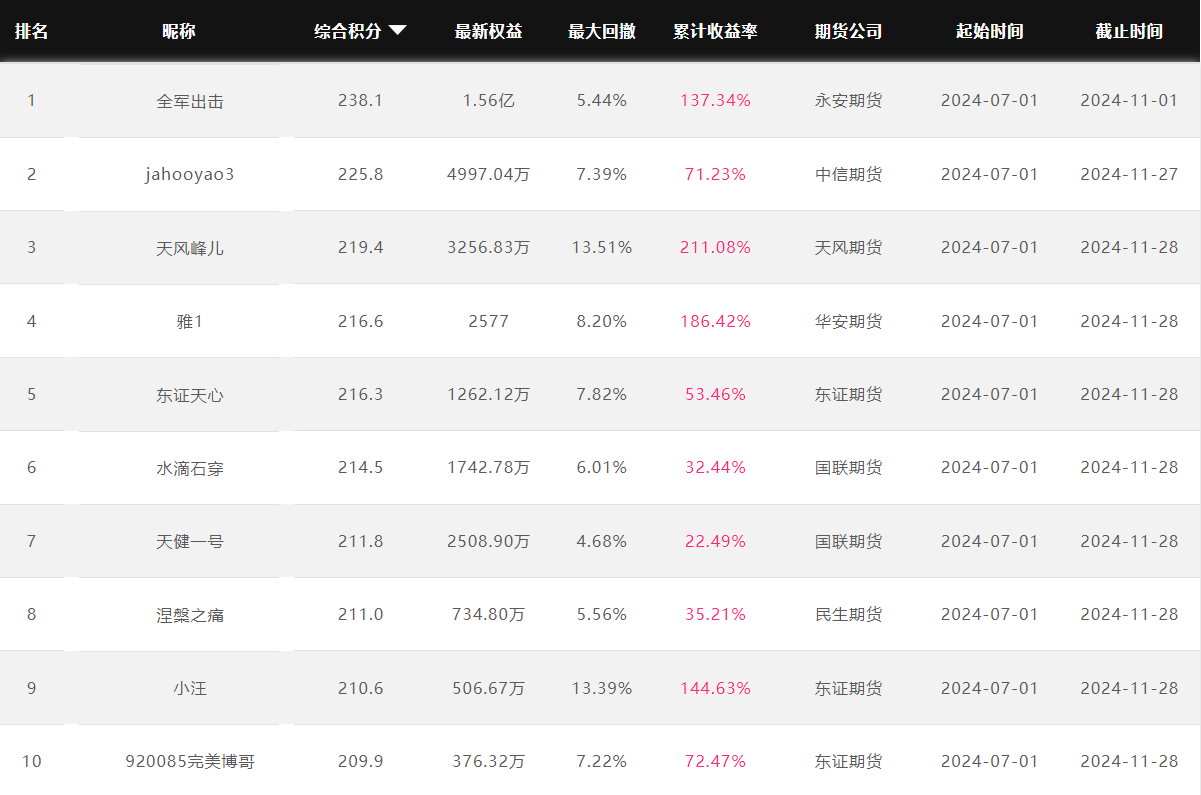Click 东证期货 in the 小汪 row
This screenshot has width=1201, height=795.
[x=849, y=688]
